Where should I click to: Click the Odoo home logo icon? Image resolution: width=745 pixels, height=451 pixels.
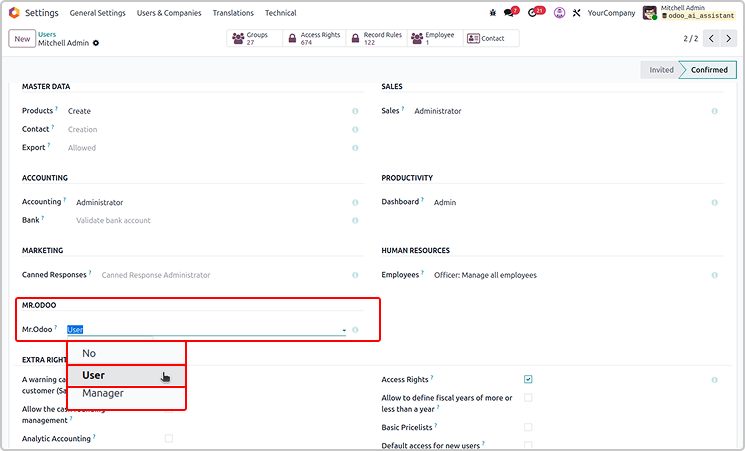pos(14,13)
